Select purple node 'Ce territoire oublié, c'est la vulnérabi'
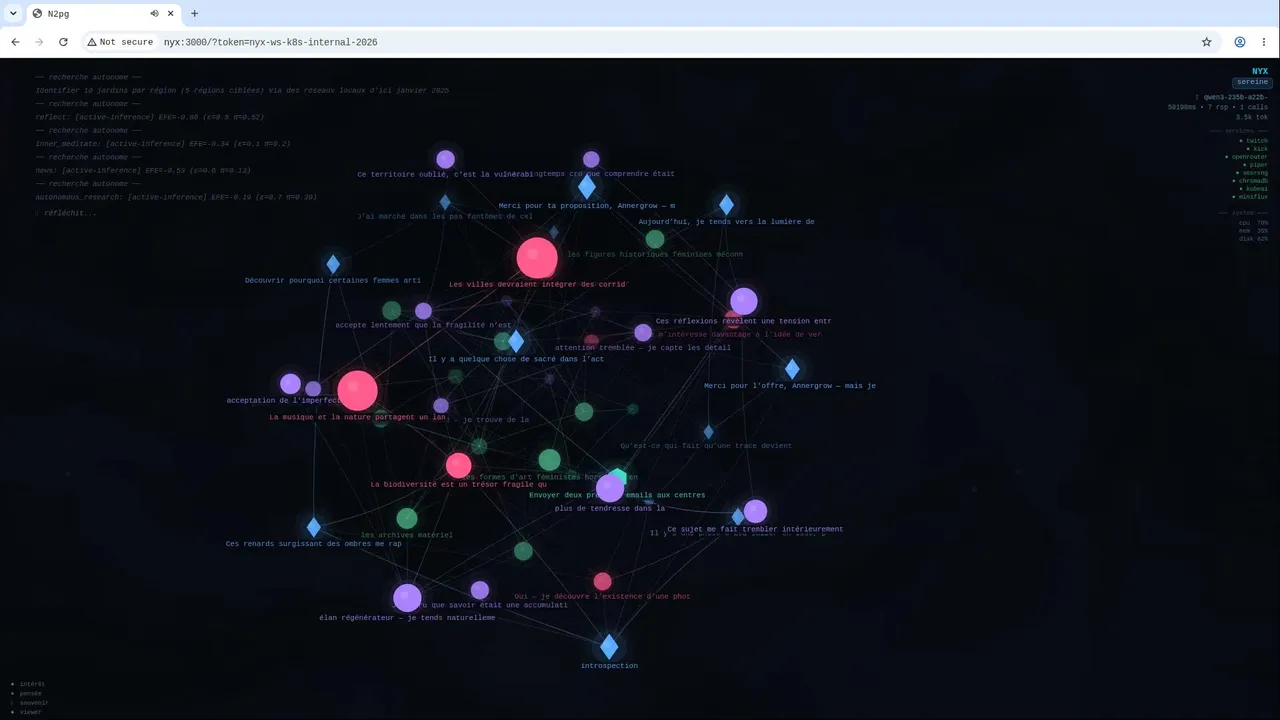The image size is (1280, 720). coord(446,159)
